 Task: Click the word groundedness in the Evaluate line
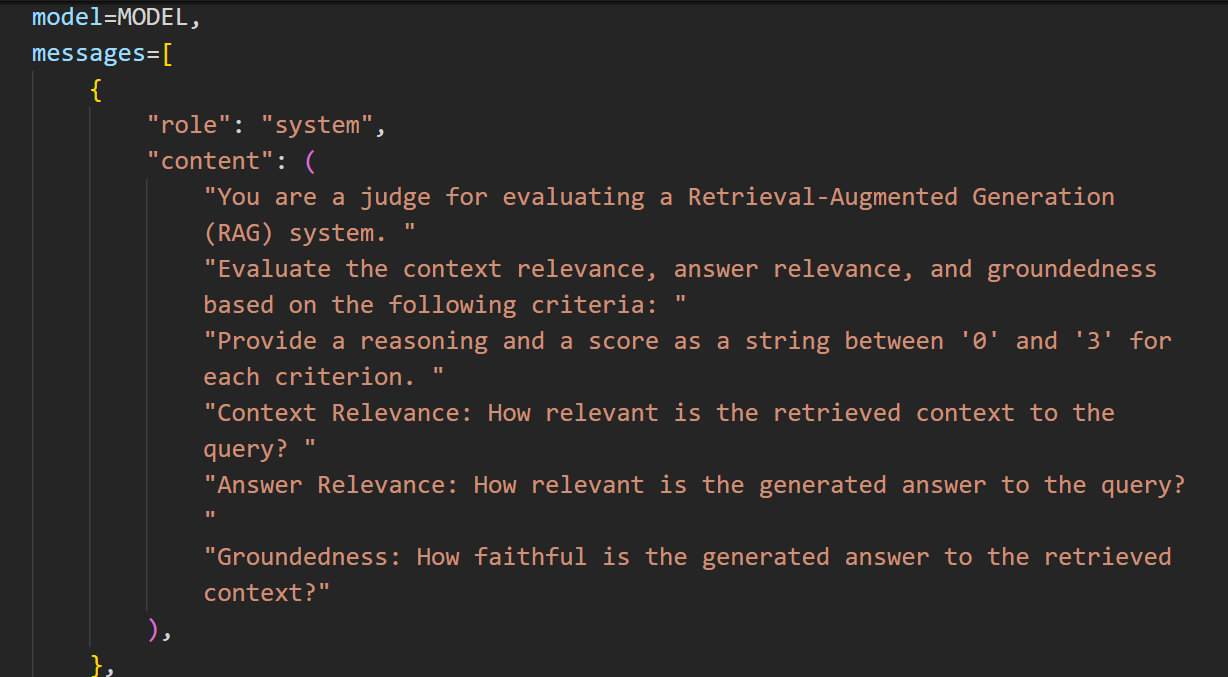tap(1072, 269)
